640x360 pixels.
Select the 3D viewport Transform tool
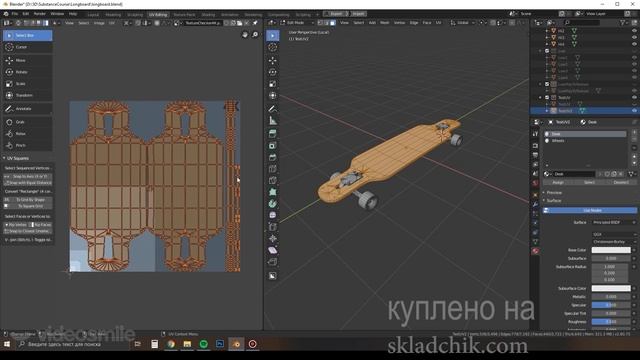(x=273, y=96)
